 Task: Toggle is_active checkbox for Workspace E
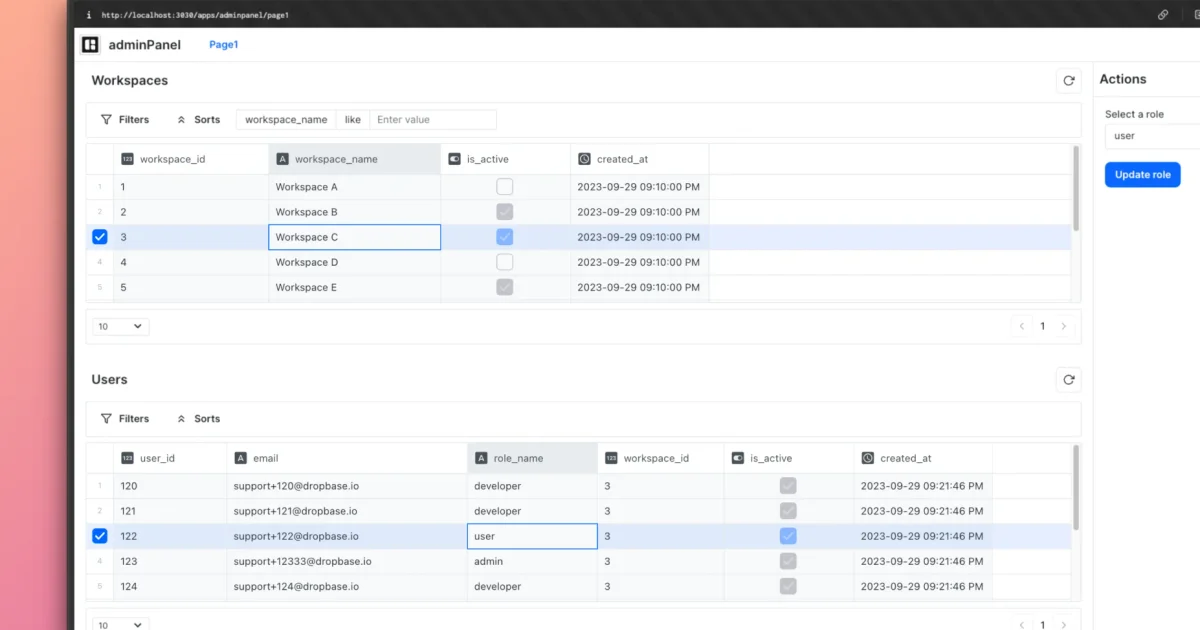(505, 287)
